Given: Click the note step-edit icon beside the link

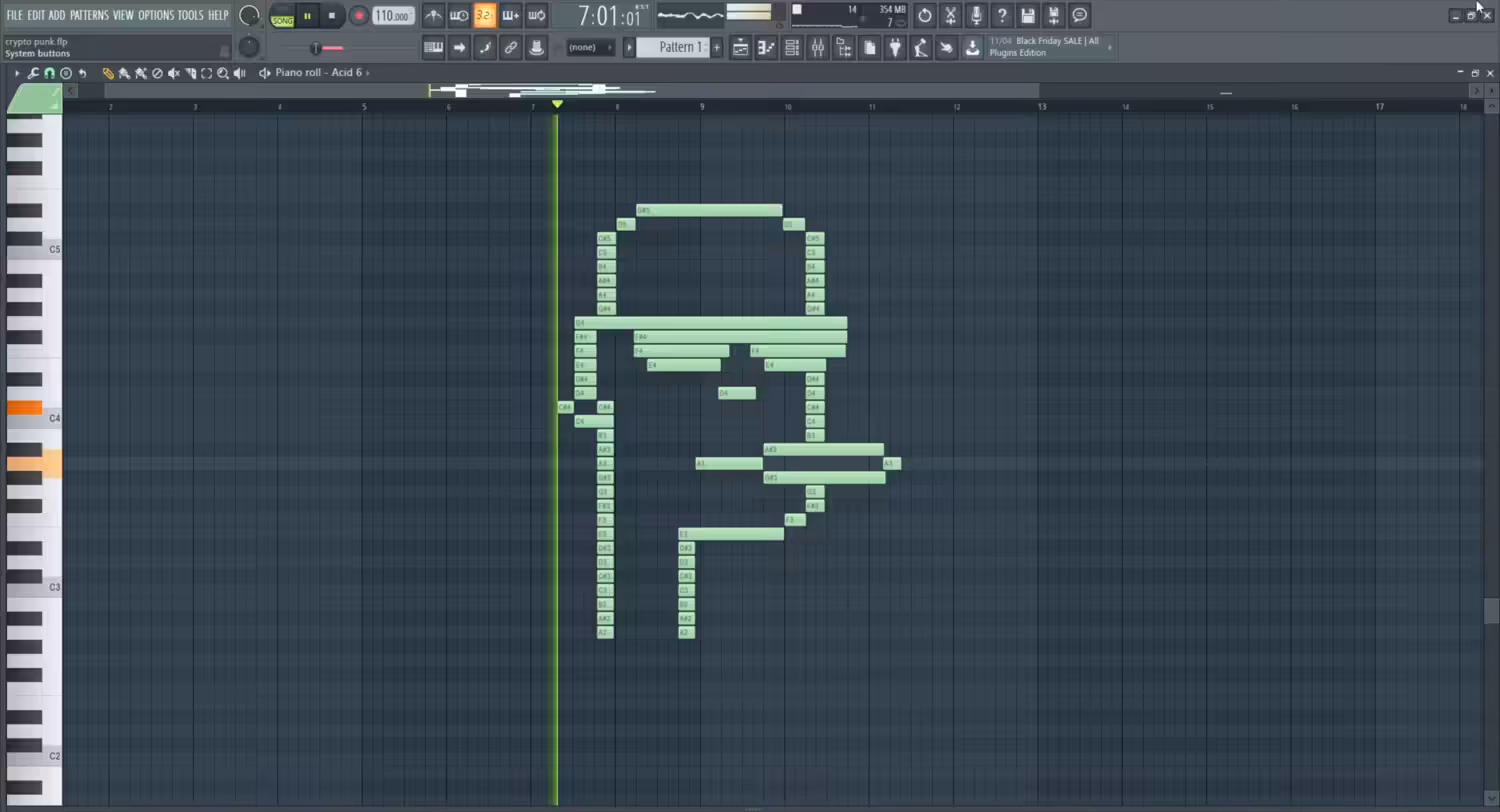Looking at the screenshot, I should click(485, 47).
